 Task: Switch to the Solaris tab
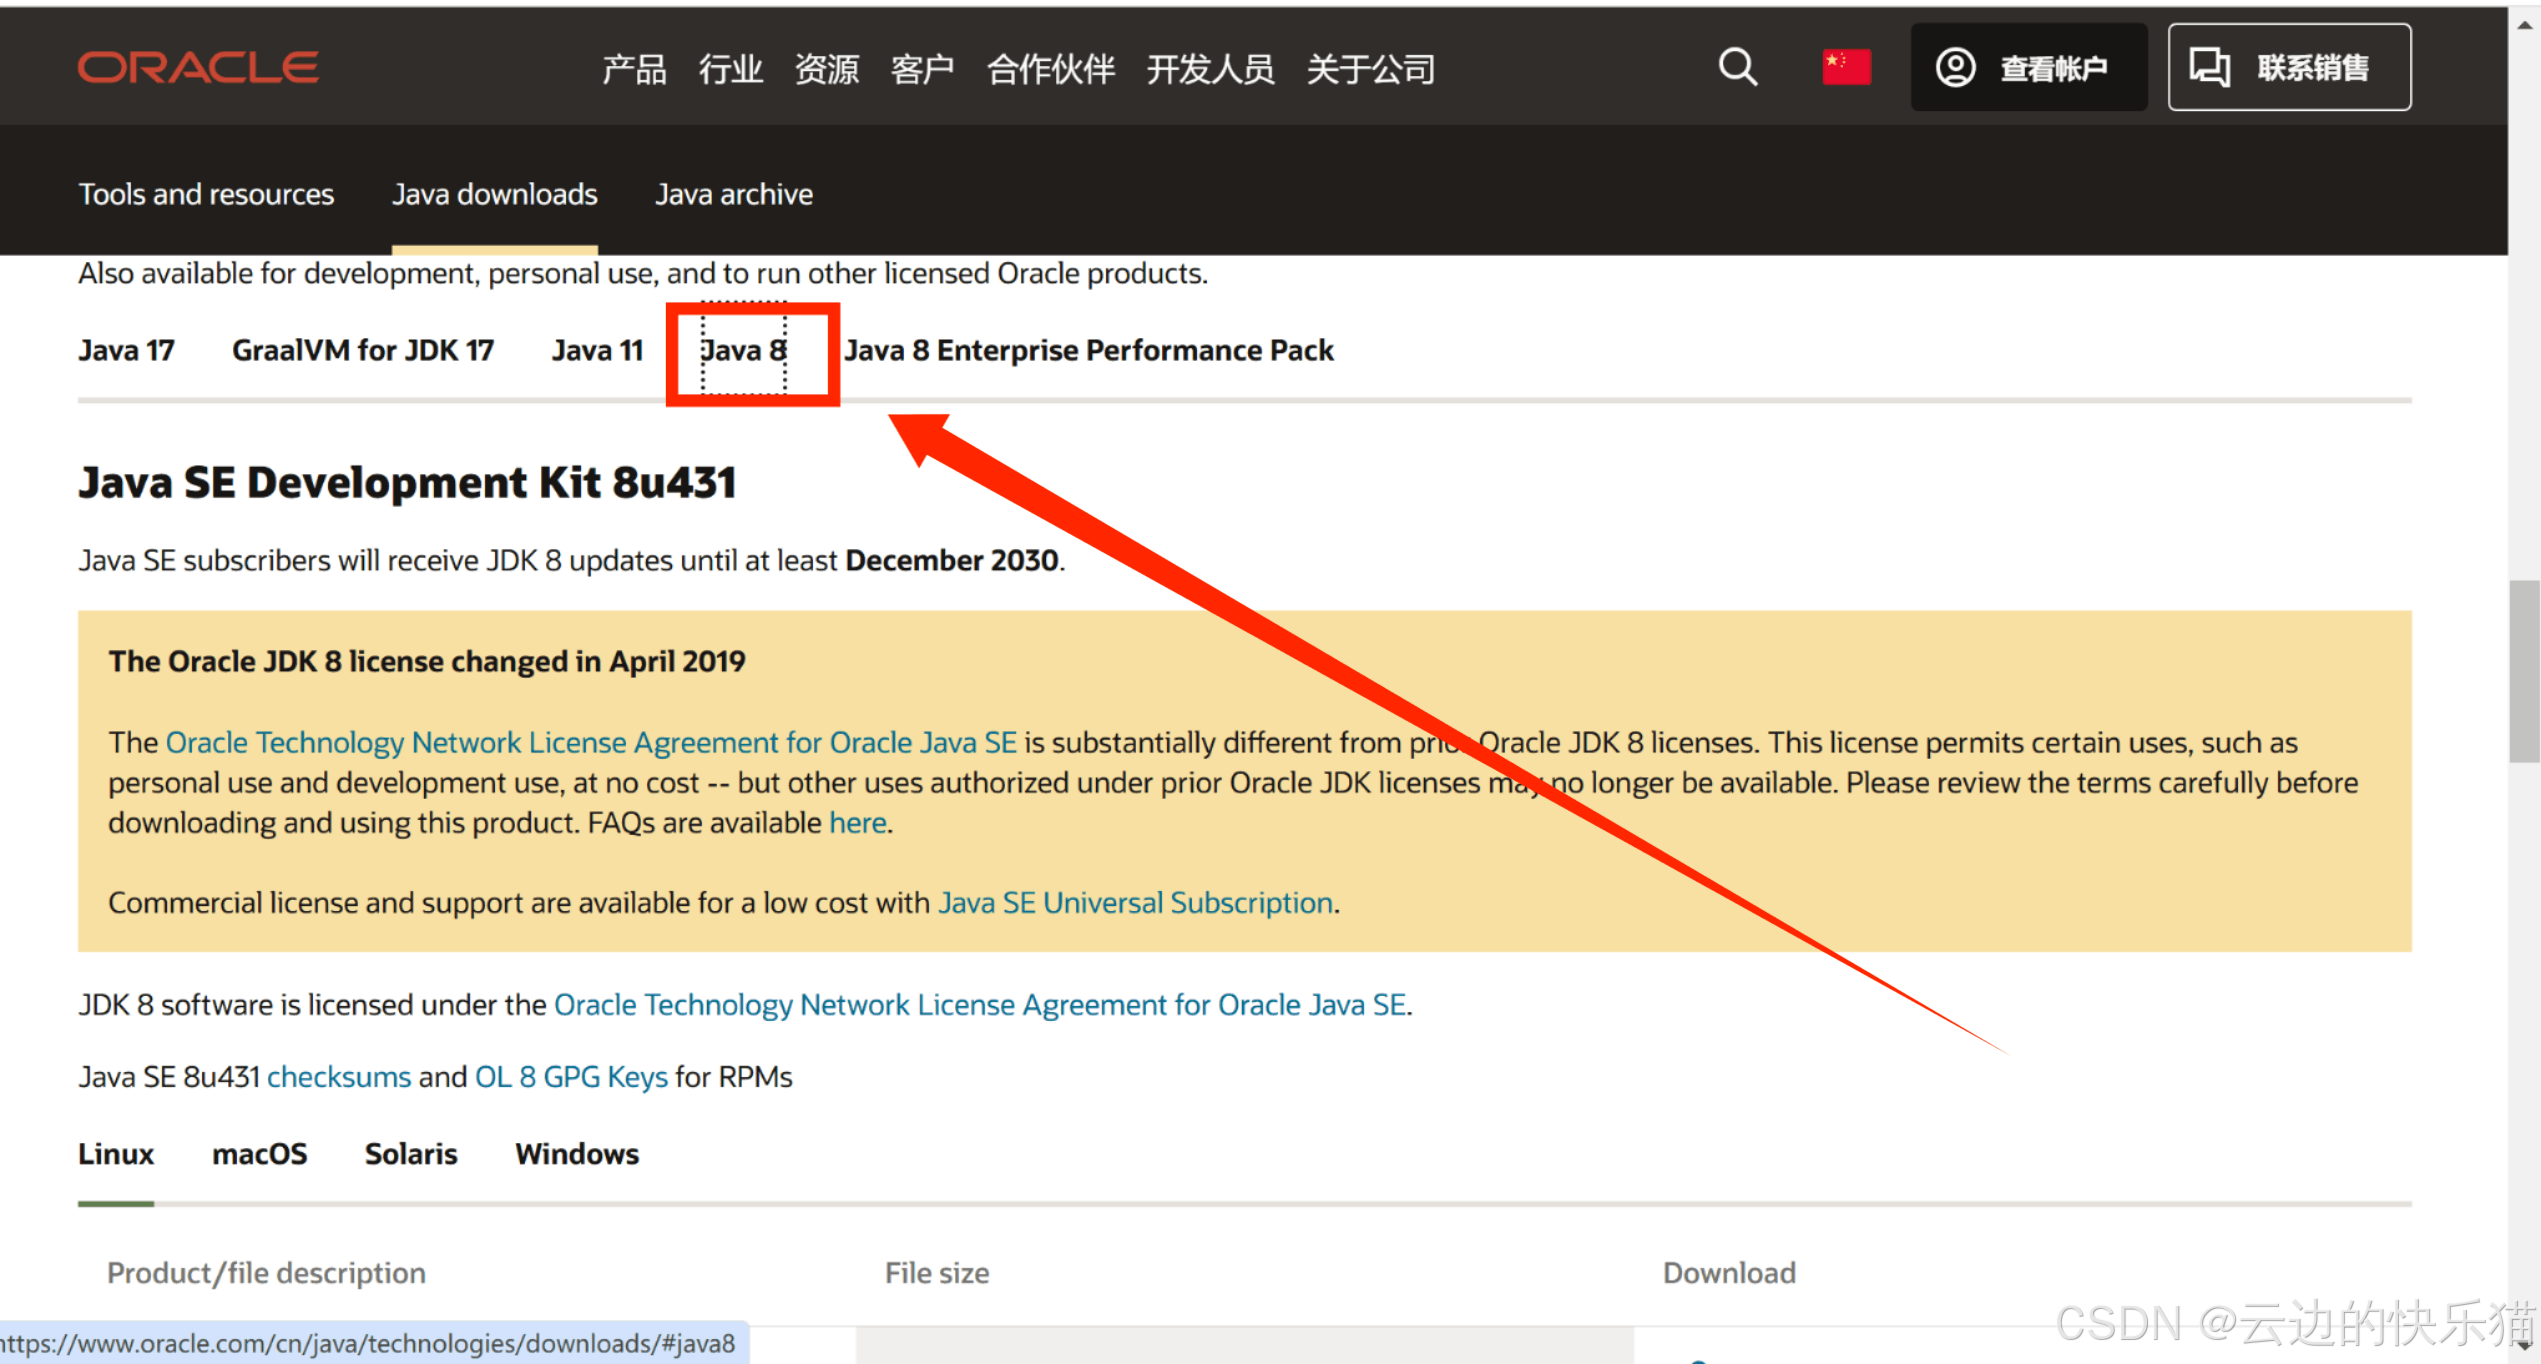click(x=411, y=1154)
